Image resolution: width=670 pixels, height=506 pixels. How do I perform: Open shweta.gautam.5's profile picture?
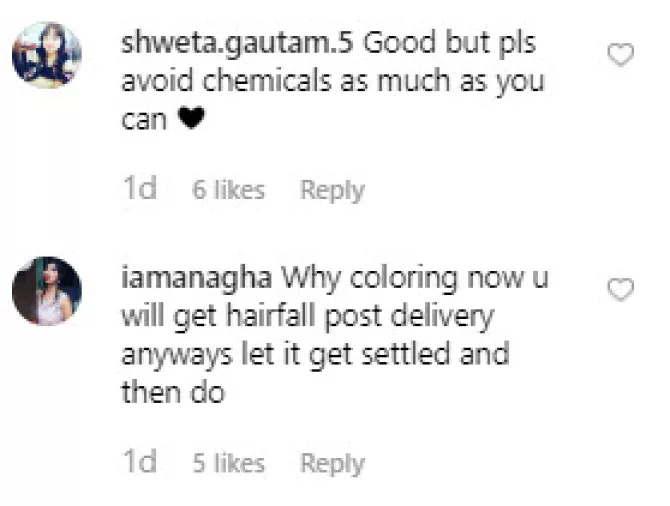point(47,56)
